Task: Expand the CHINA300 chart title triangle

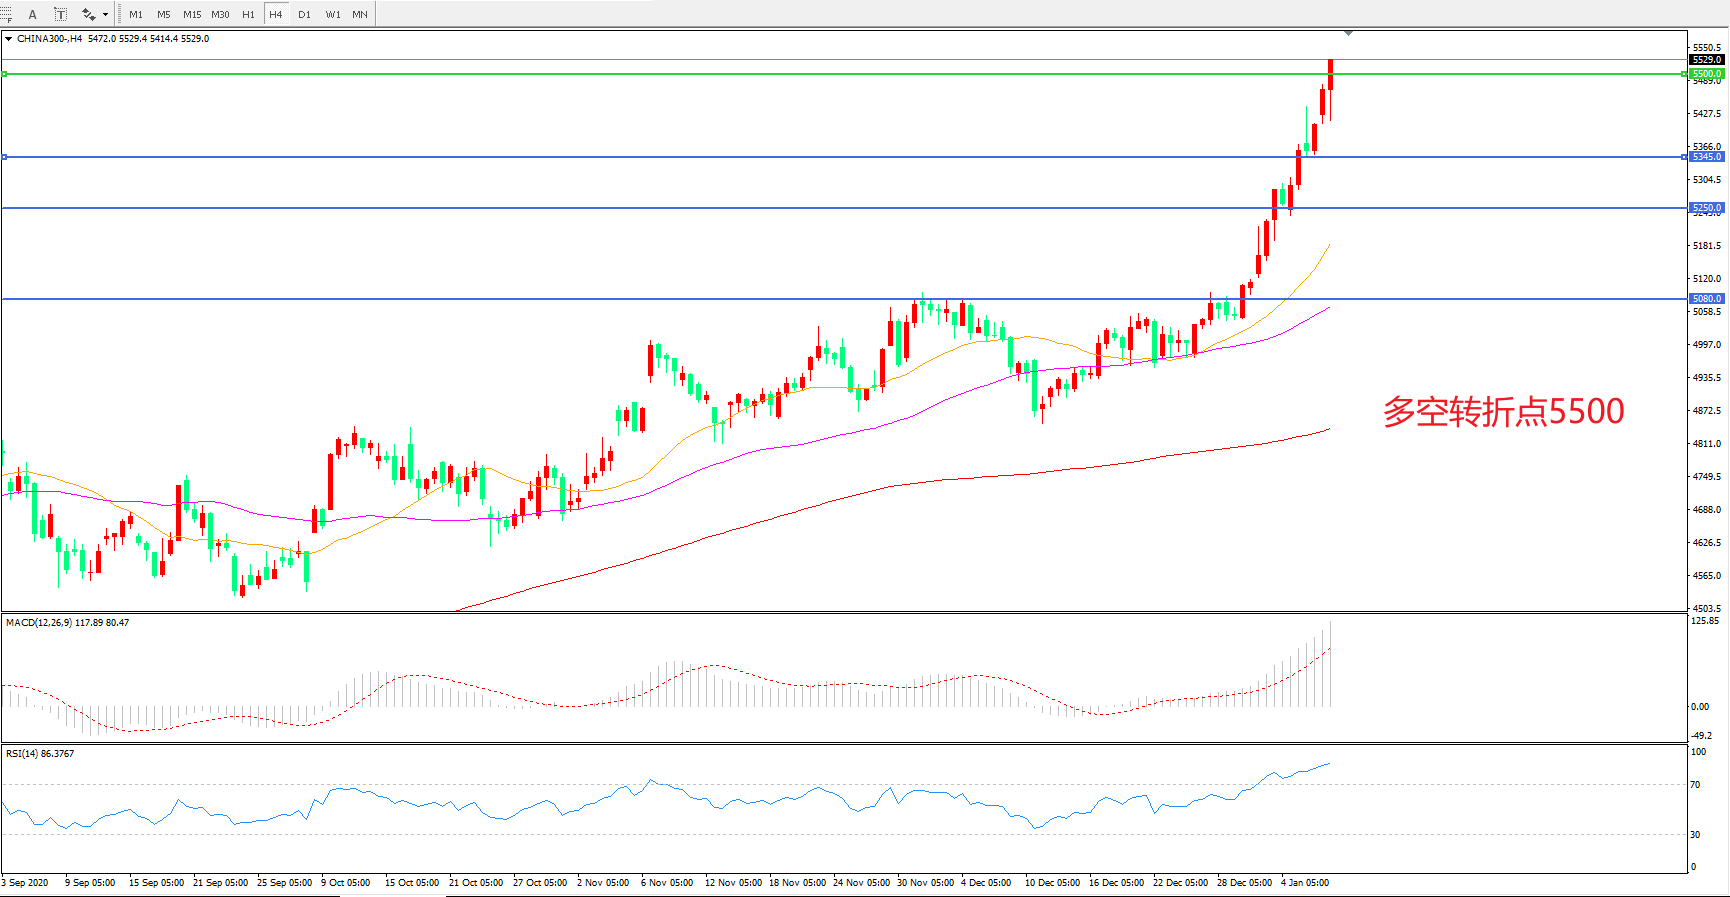Action: pyautogui.click(x=9, y=39)
